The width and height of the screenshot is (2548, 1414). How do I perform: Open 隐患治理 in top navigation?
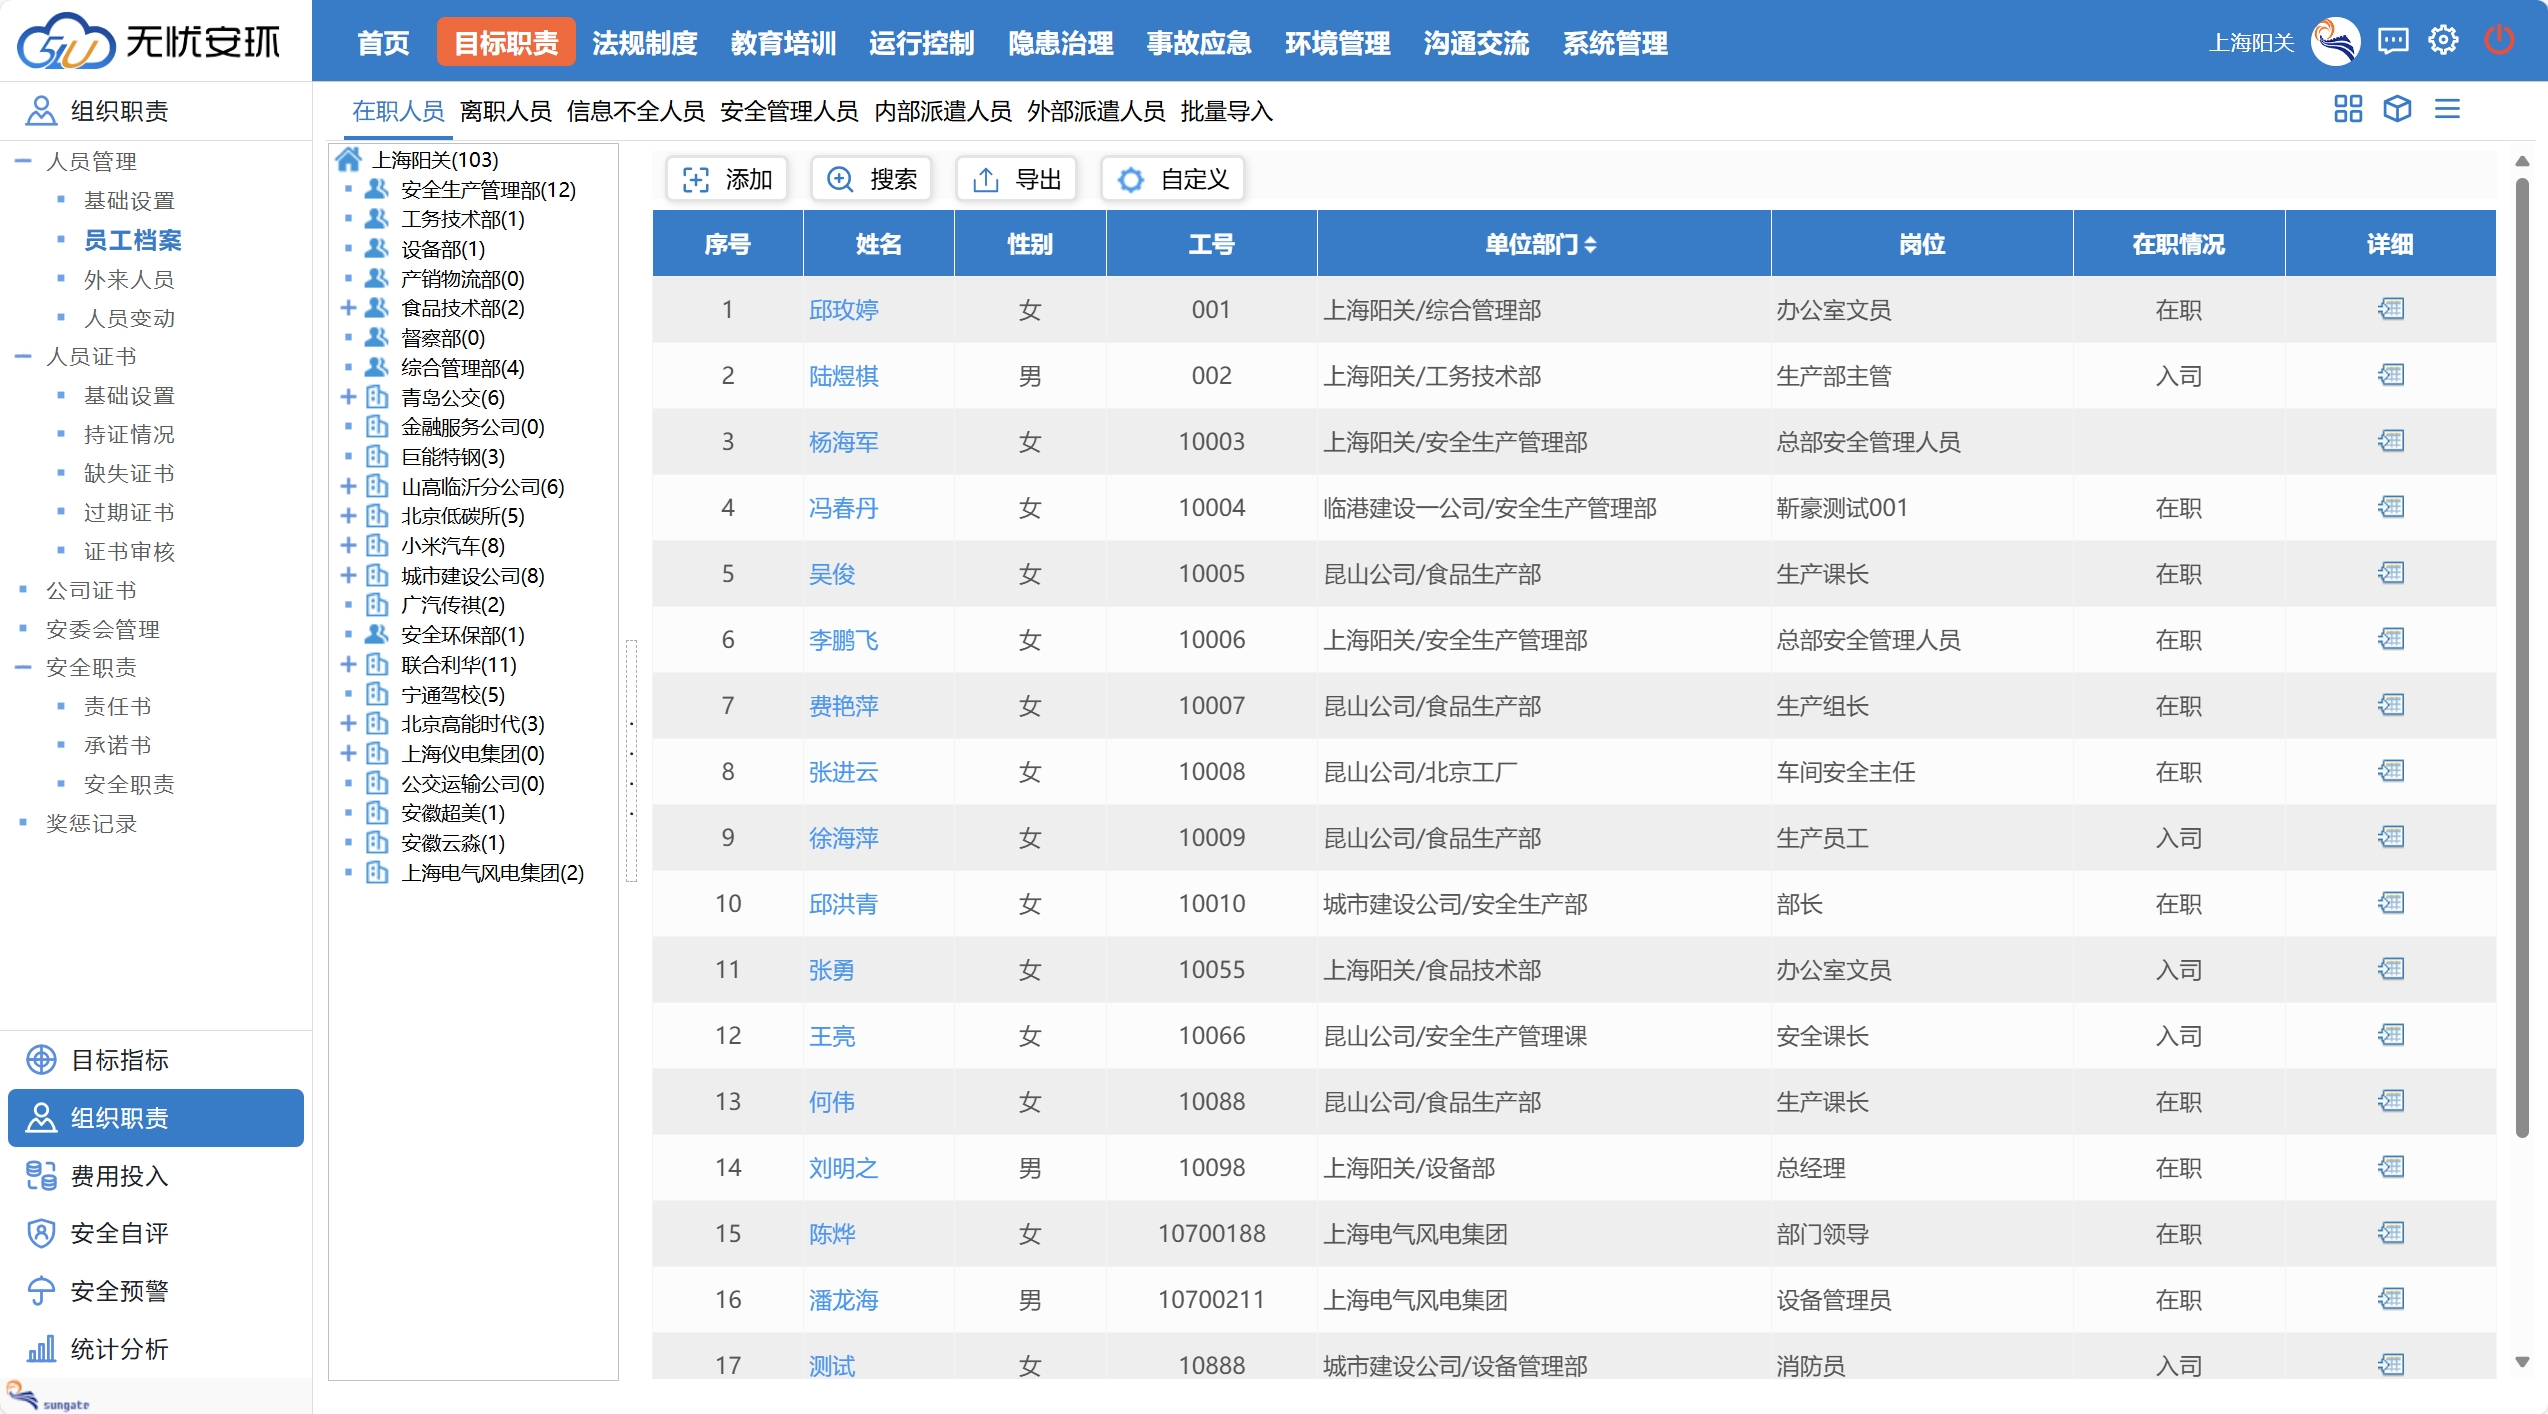pos(1061,43)
